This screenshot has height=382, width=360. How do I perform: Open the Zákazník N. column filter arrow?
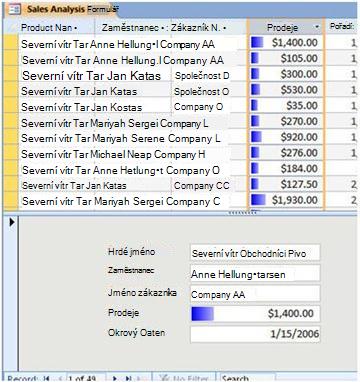(224, 28)
